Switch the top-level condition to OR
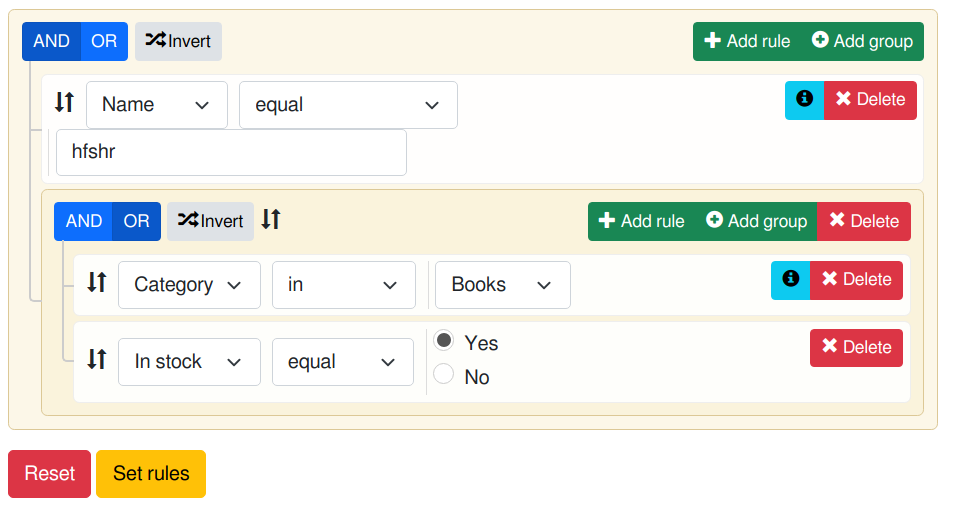Image resolution: width=954 pixels, height=508 pixels. pyautogui.click(x=104, y=41)
